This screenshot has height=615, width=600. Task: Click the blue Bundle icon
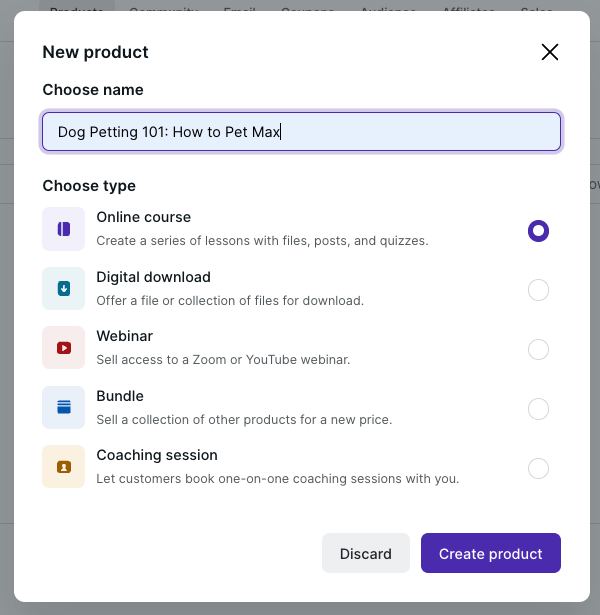(64, 407)
